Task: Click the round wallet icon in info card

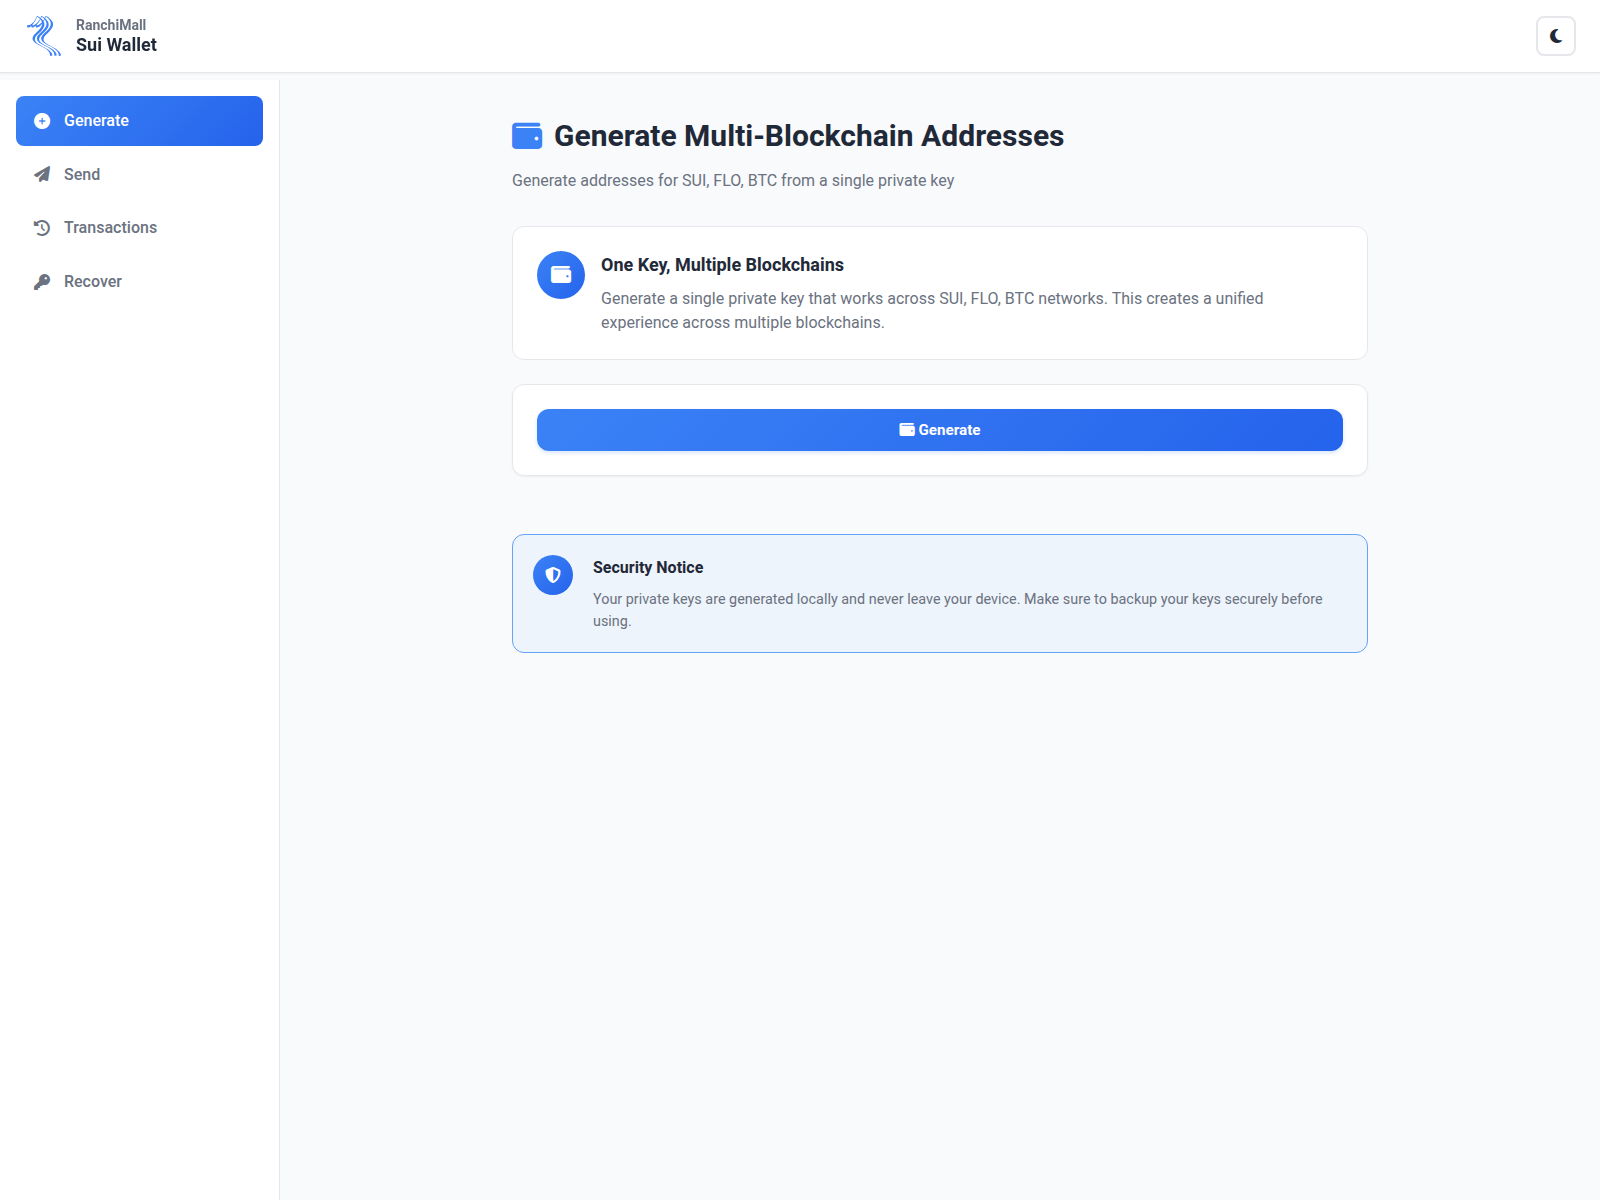Action: [x=561, y=275]
